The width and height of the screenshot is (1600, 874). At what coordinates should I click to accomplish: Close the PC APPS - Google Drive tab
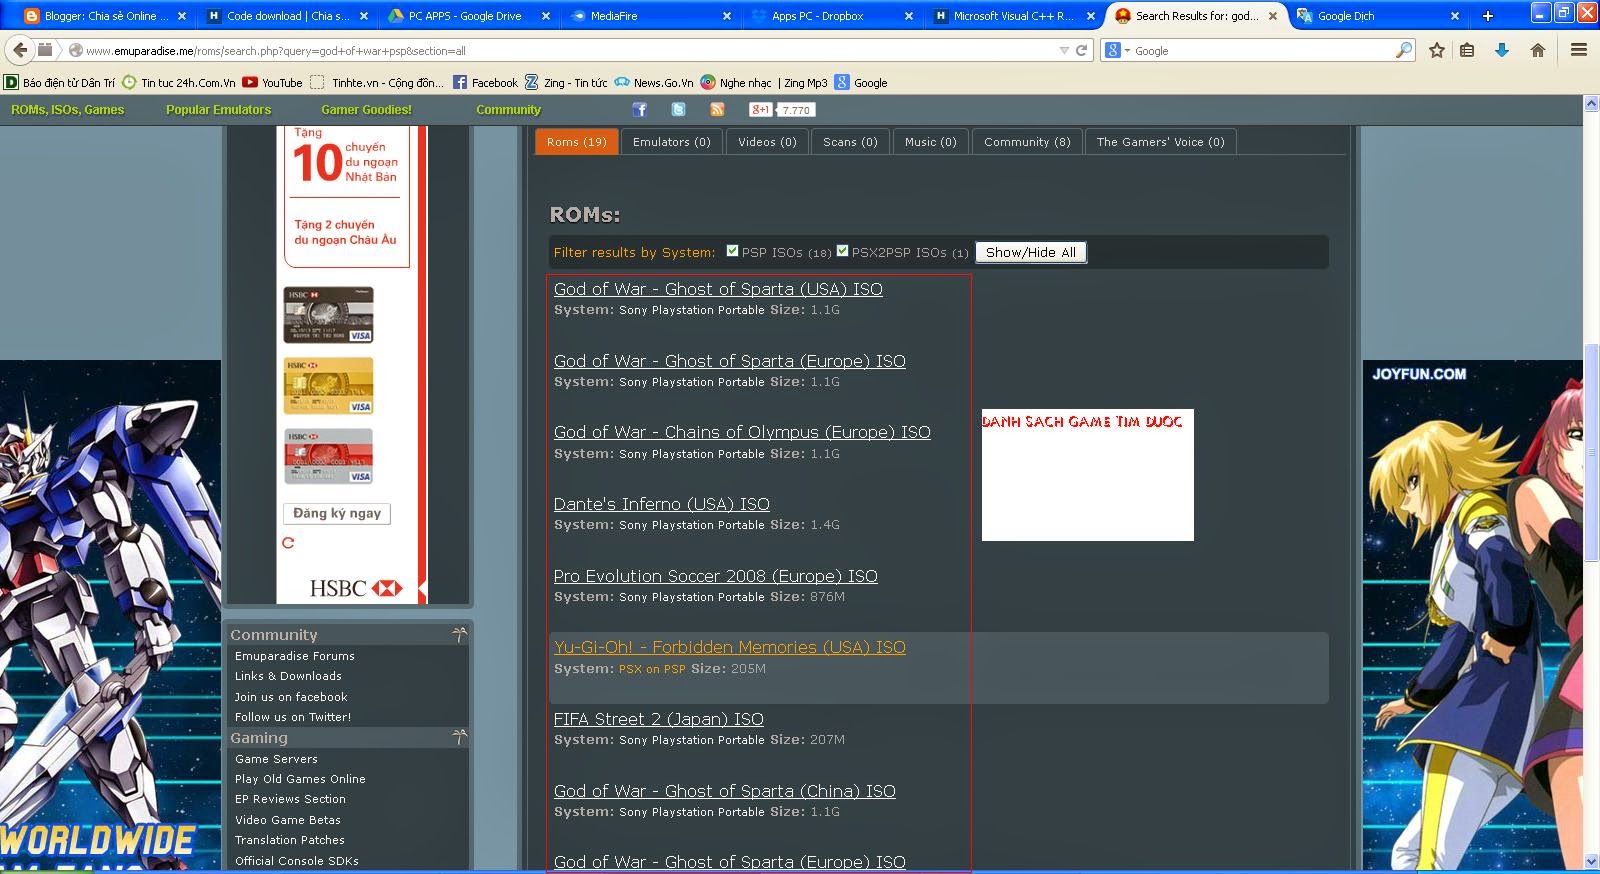pyautogui.click(x=546, y=16)
